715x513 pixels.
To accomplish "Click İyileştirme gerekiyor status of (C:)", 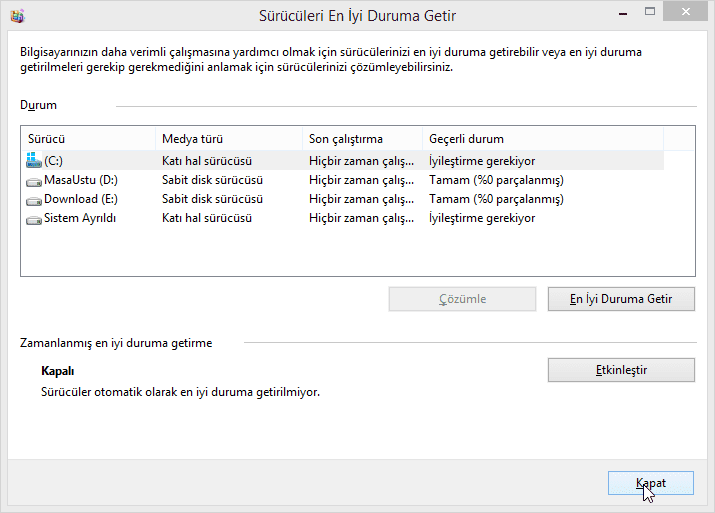I will [482, 161].
